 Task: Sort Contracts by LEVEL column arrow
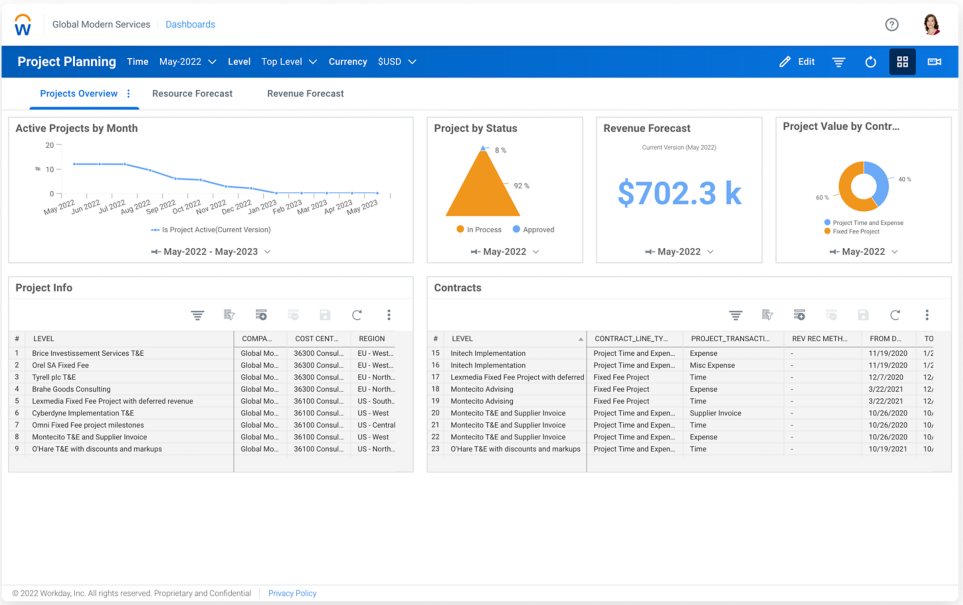tap(580, 339)
